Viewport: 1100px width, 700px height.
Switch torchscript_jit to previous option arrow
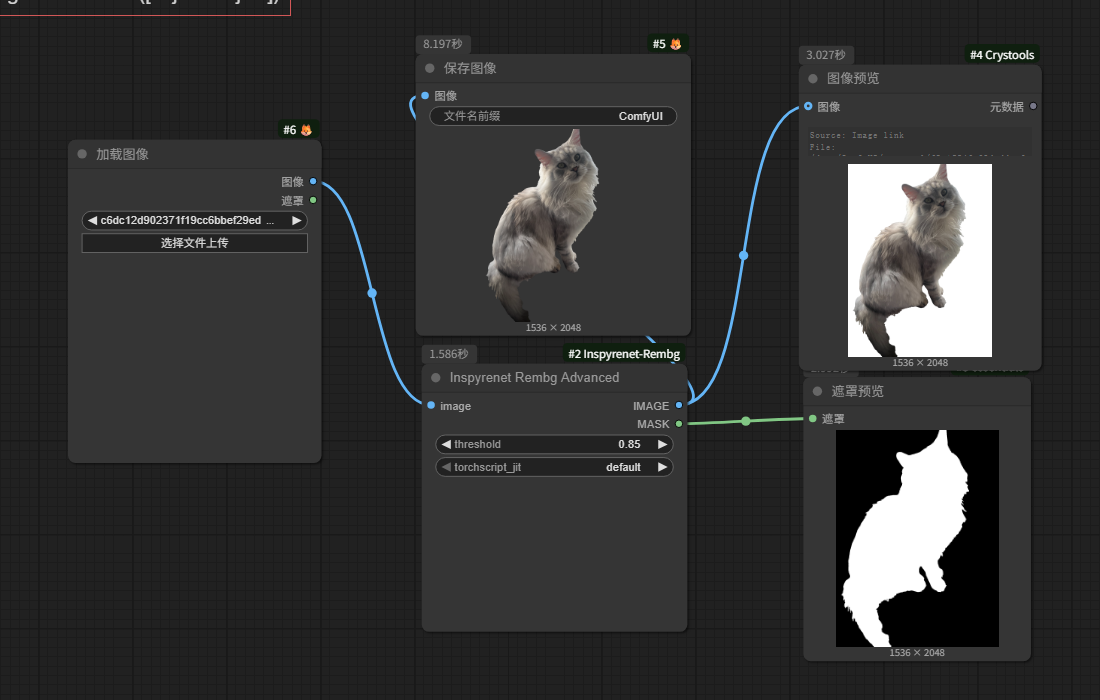pyautogui.click(x=446, y=467)
